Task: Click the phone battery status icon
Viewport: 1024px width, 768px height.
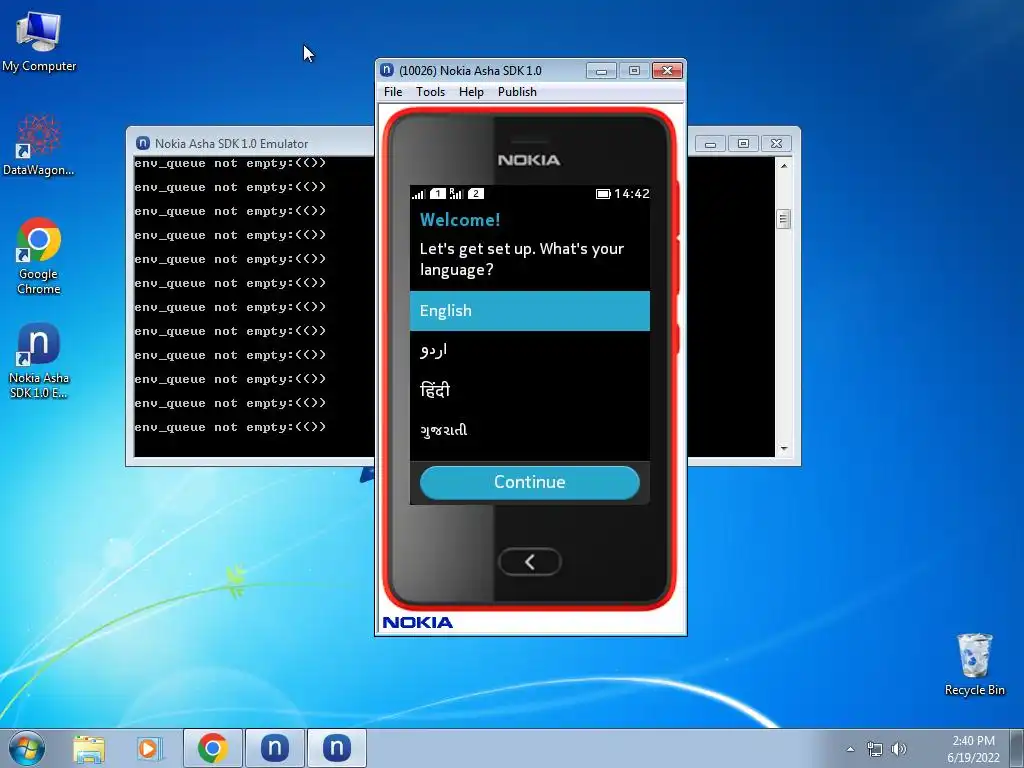Action: coord(603,193)
